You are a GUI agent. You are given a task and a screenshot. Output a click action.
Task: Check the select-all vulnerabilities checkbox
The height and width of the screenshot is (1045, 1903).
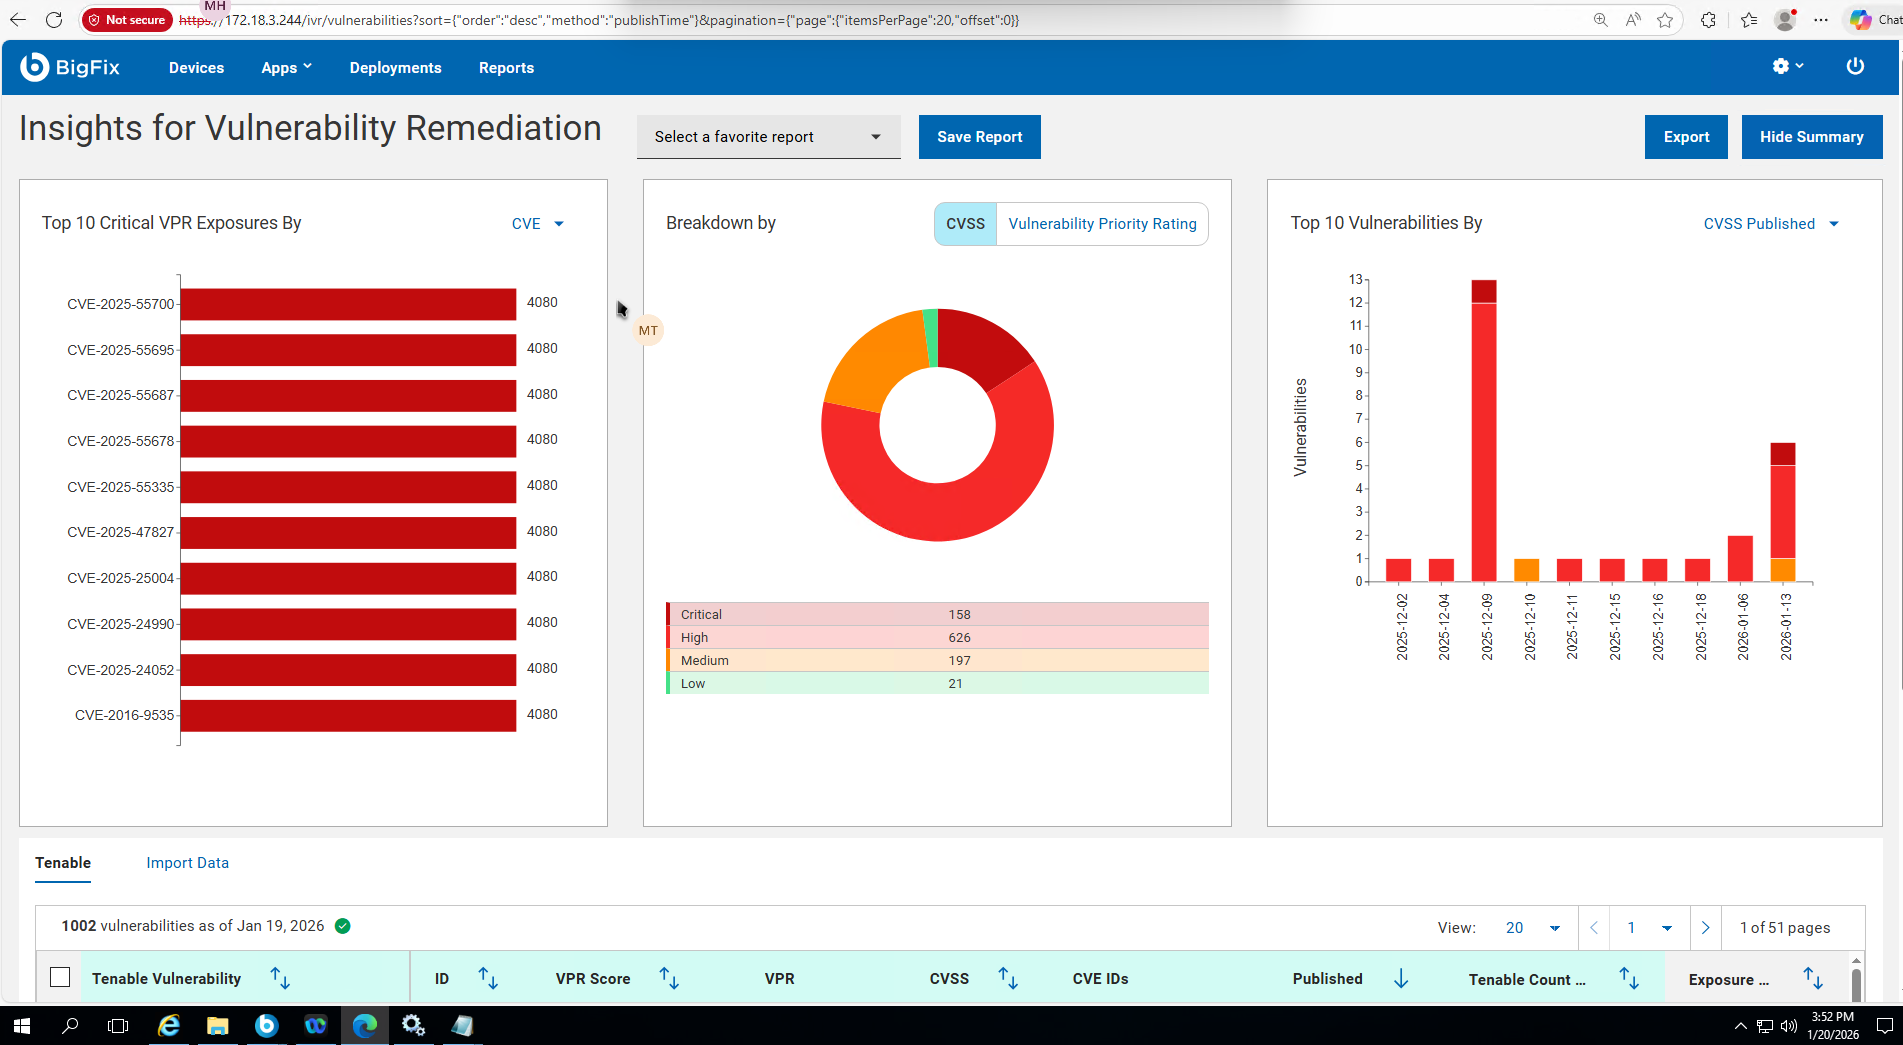(60, 977)
